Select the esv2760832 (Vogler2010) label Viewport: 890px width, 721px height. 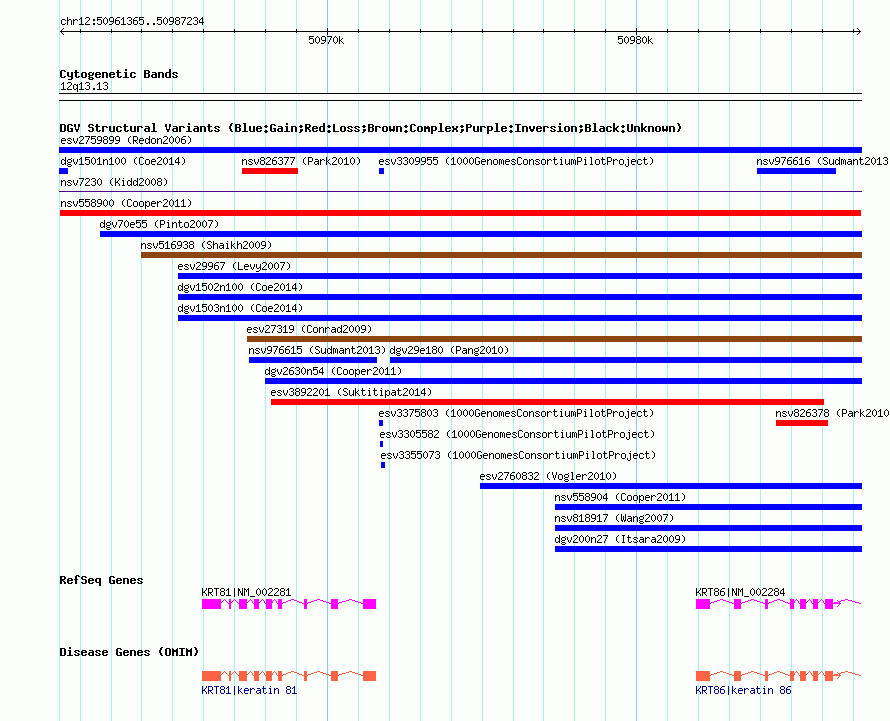click(x=548, y=476)
